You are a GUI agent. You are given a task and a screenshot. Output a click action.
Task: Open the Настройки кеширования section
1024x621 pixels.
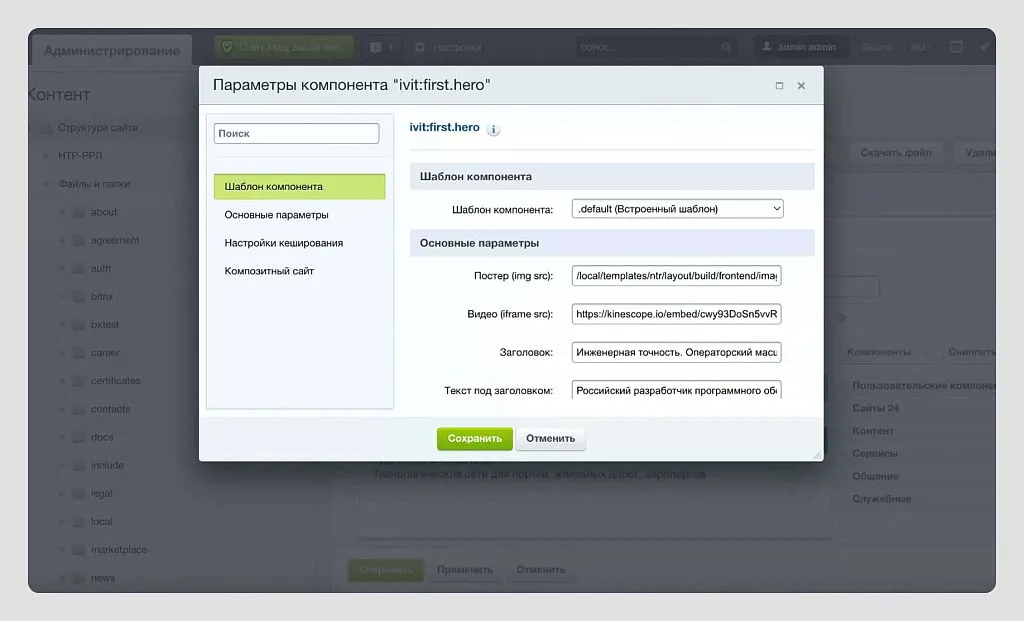click(283, 243)
